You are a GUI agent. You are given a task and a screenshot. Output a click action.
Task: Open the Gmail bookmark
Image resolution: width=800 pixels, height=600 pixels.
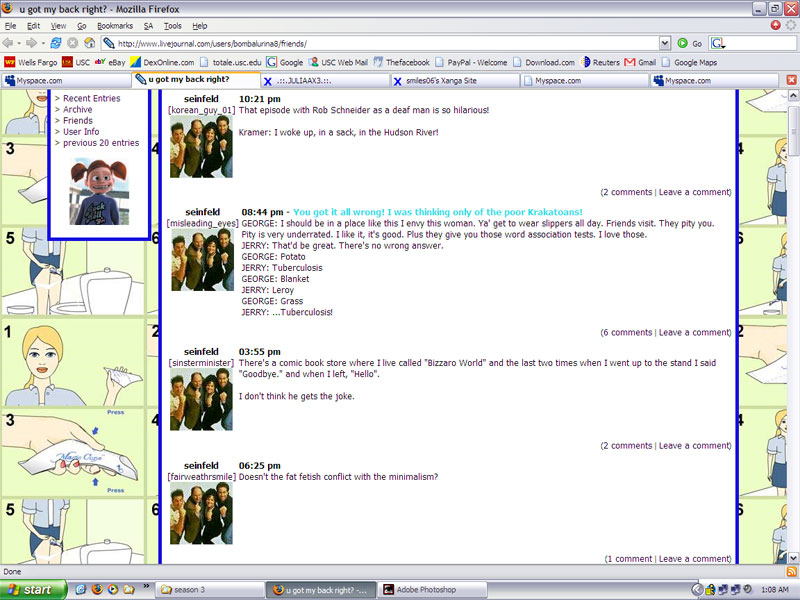click(640, 62)
